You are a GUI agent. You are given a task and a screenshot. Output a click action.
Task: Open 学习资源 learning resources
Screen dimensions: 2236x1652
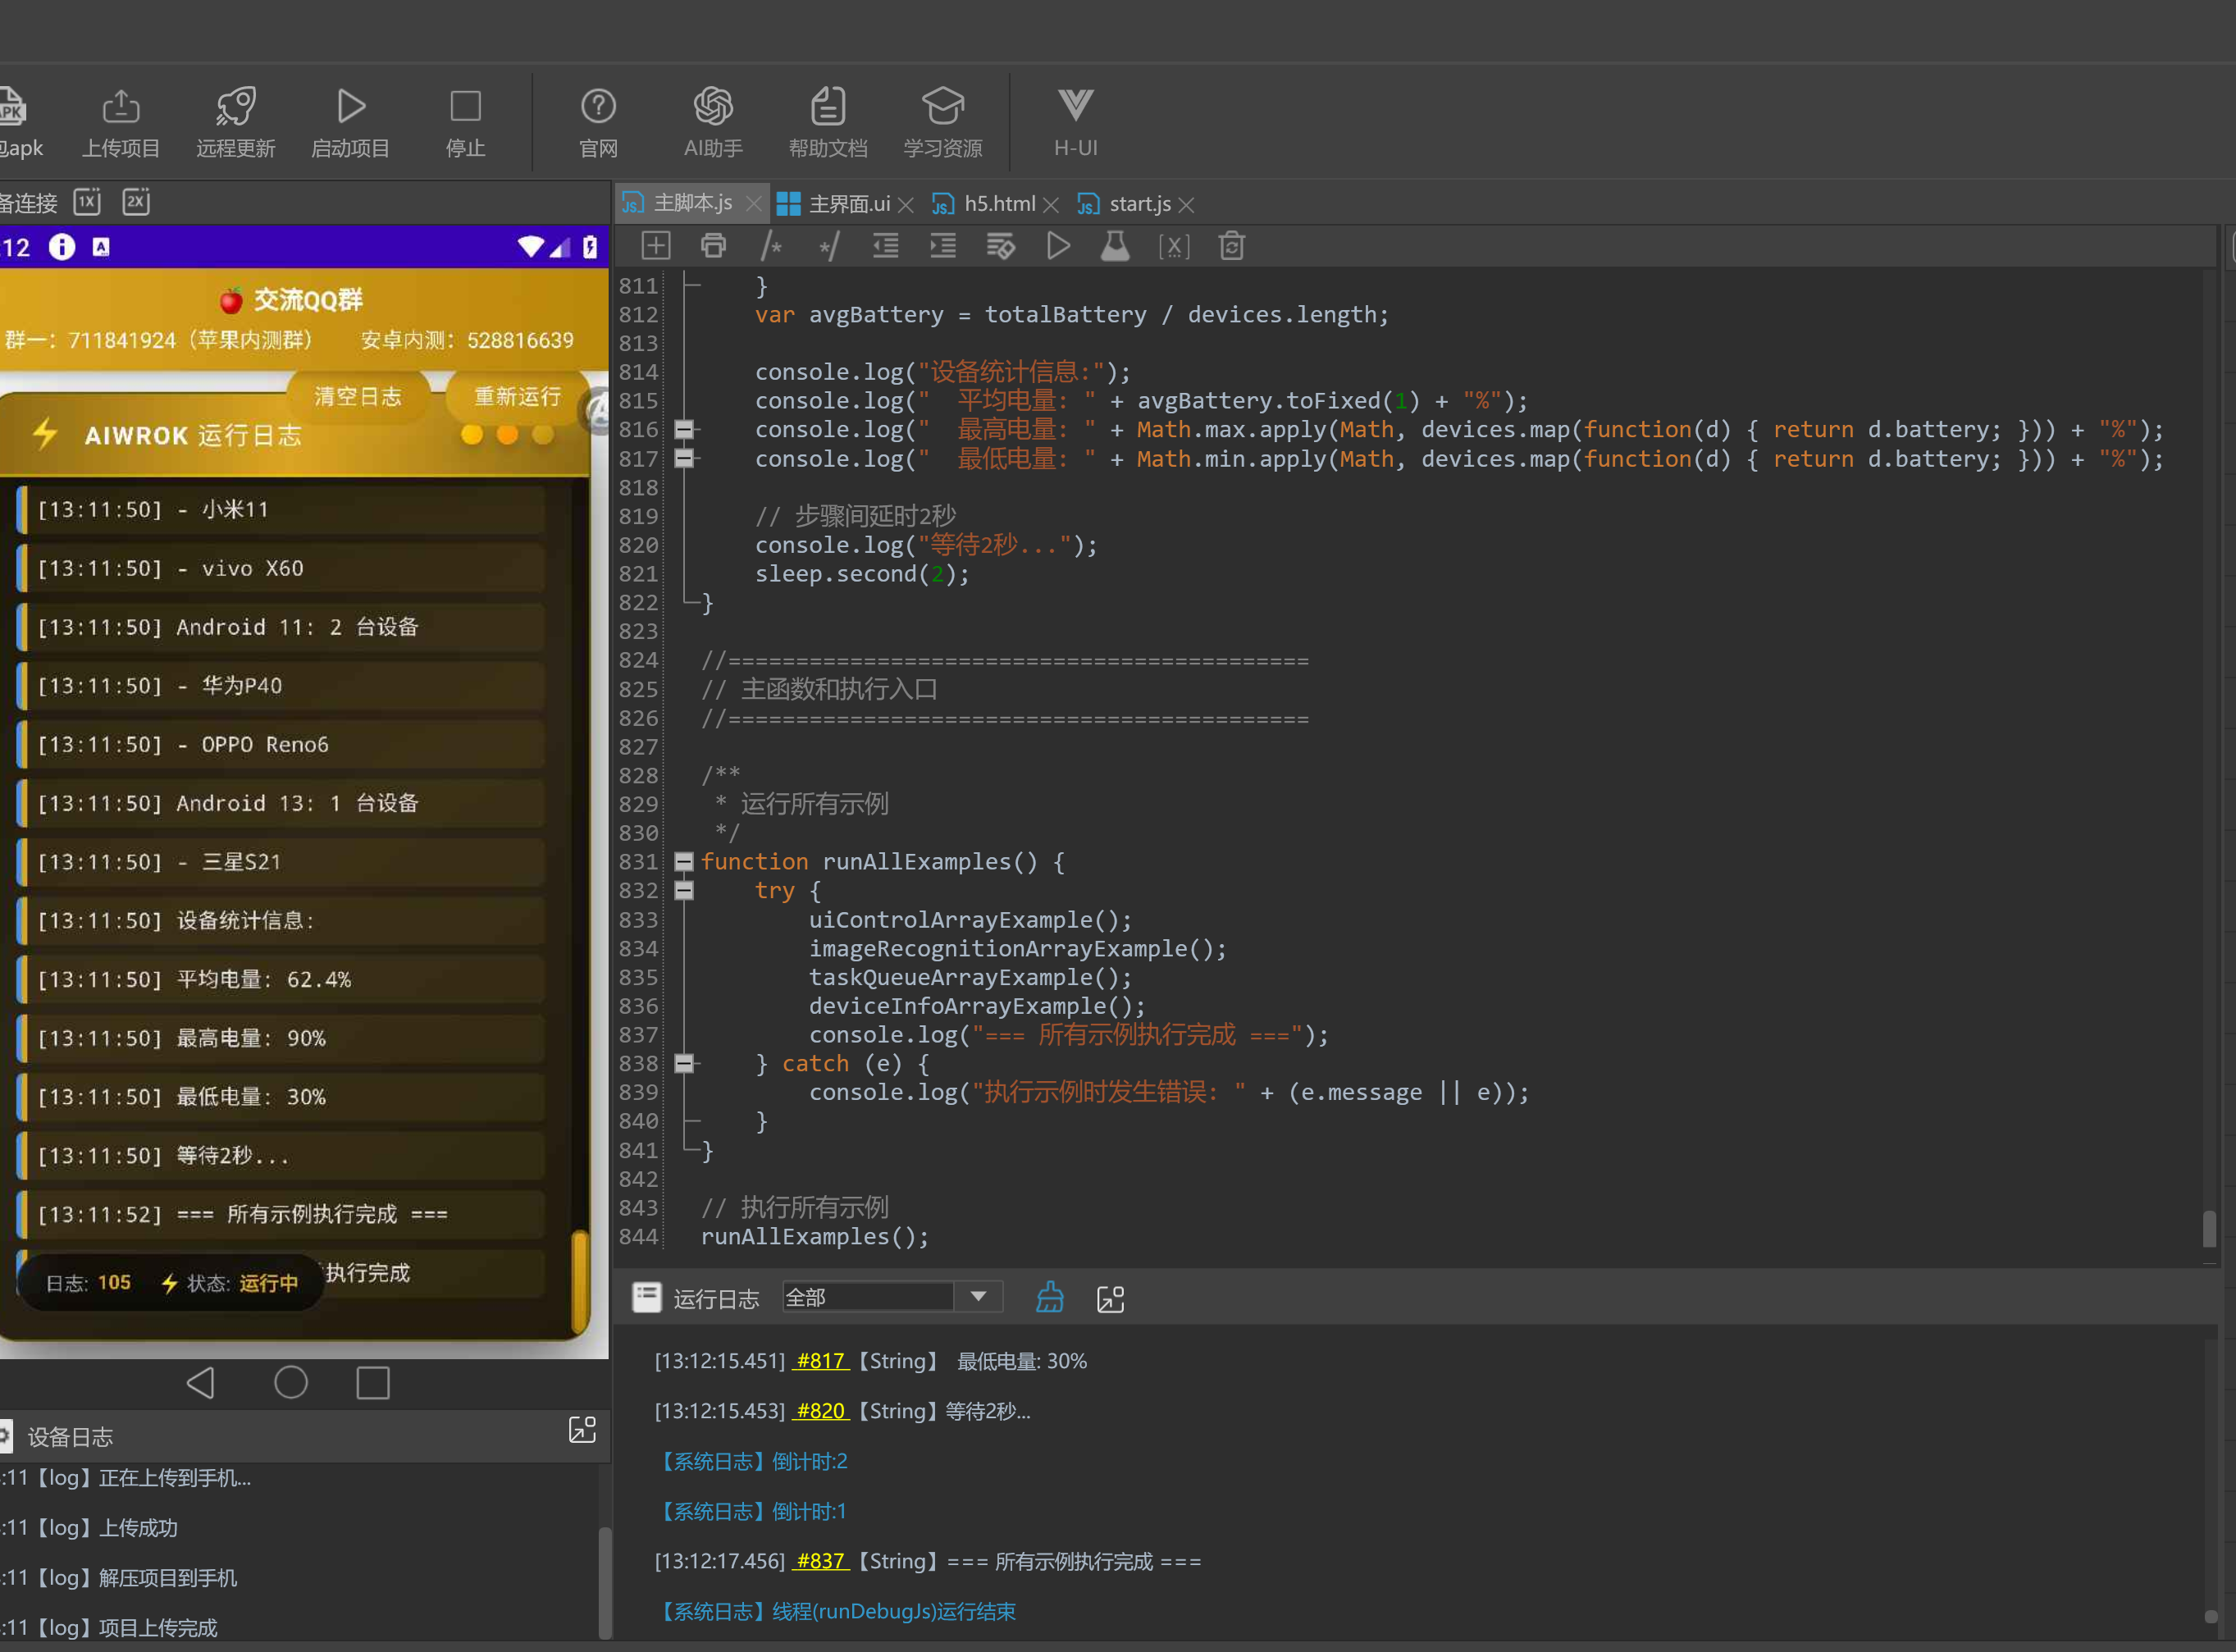[943, 122]
